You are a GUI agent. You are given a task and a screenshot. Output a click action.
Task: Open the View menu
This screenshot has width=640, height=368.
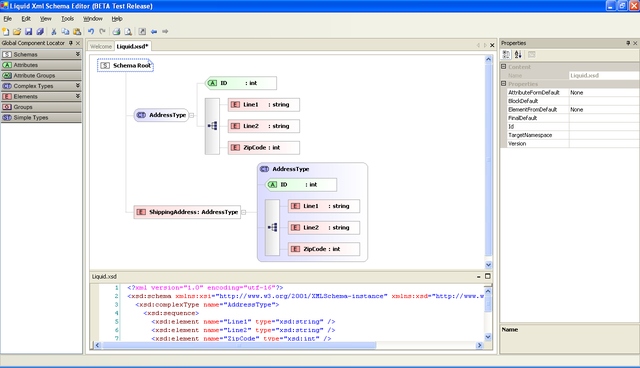point(45,19)
